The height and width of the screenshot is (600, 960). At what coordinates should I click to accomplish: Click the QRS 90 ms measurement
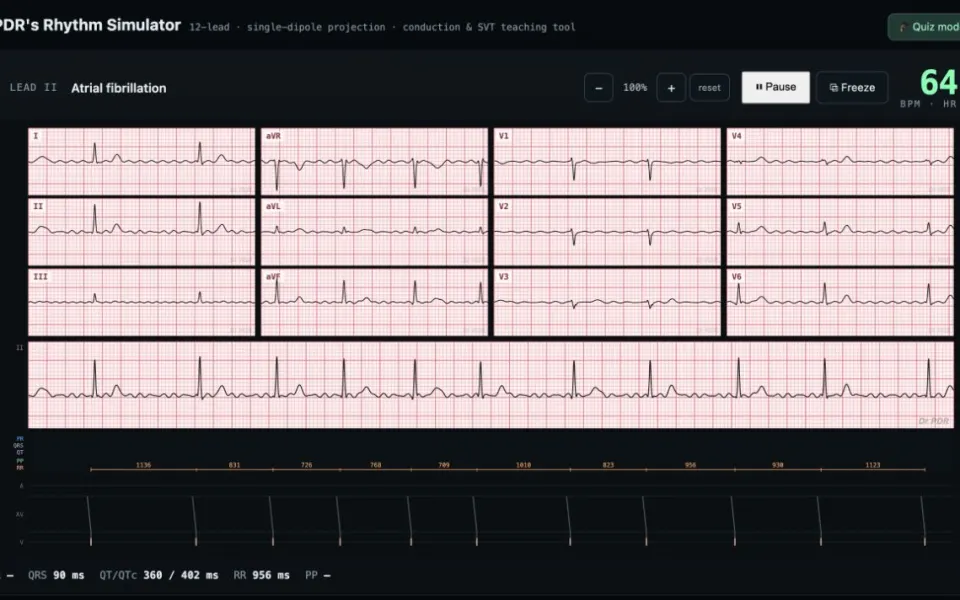(56, 576)
